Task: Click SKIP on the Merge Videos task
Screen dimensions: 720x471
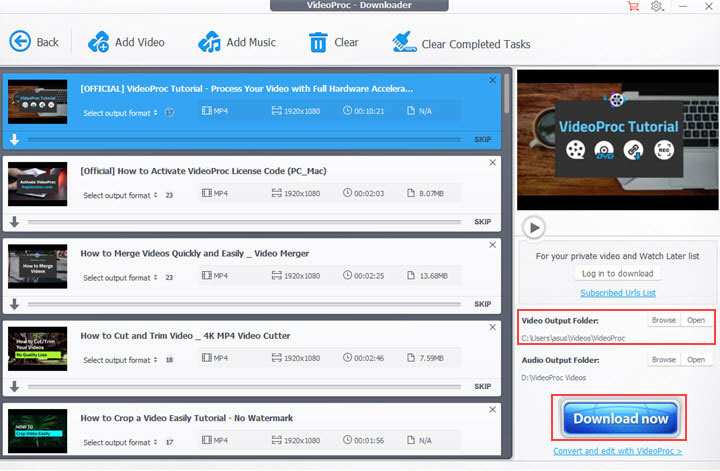Action: coord(483,304)
